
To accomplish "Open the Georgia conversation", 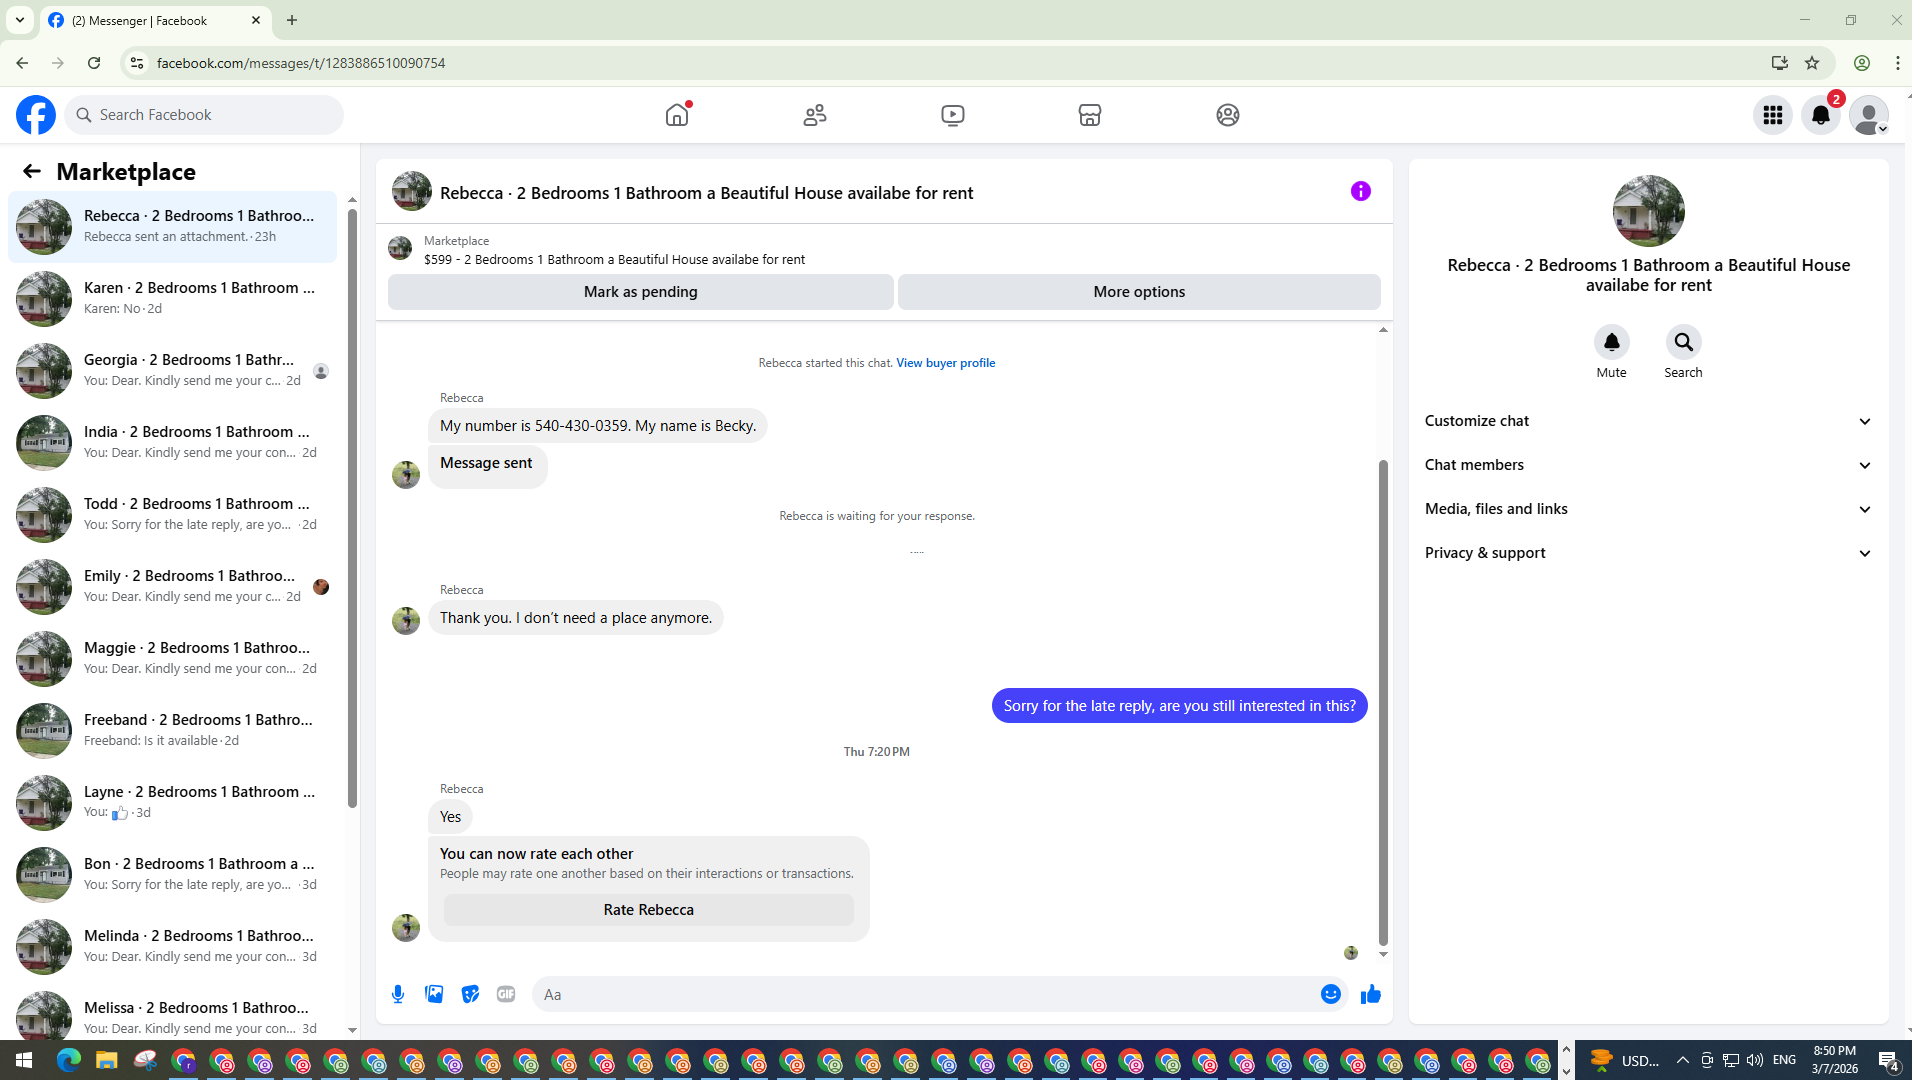I will [172, 370].
